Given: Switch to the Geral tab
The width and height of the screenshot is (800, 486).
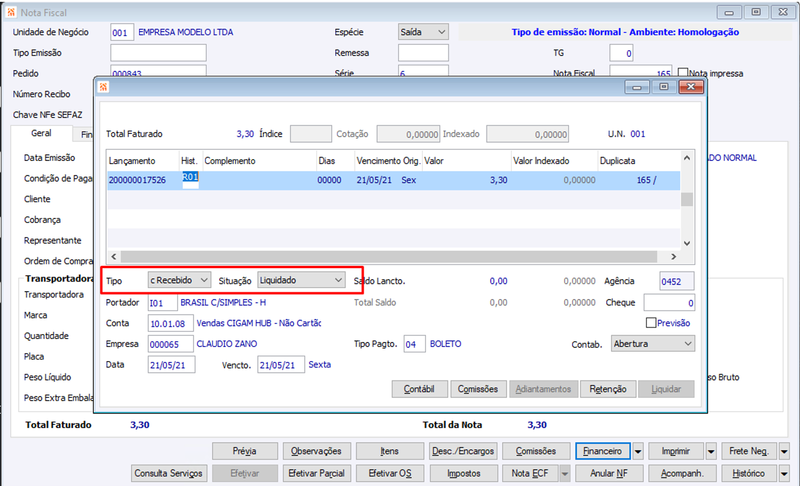Looking at the screenshot, I should (x=41, y=133).
